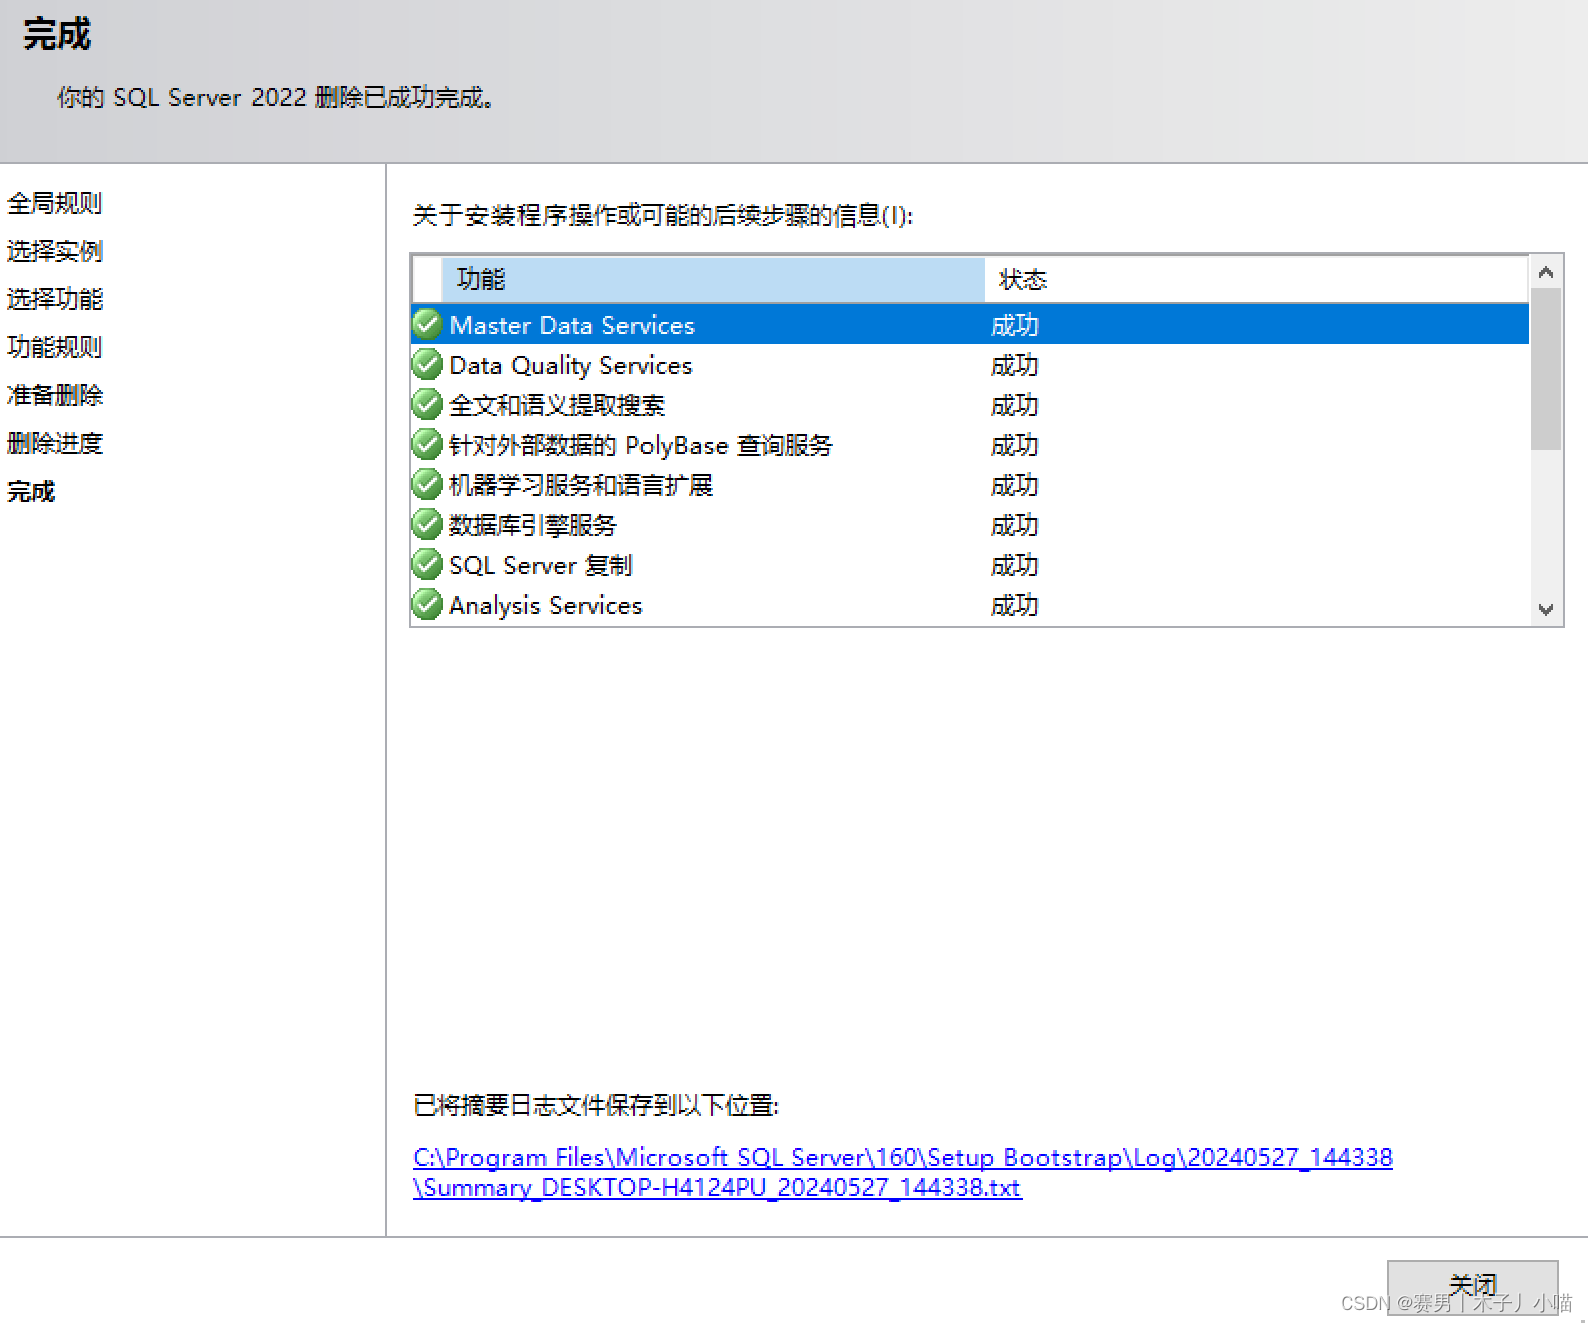Select the Data Quality Services row text
The width and height of the screenshot is (1588, 1323).
point(571,365)
